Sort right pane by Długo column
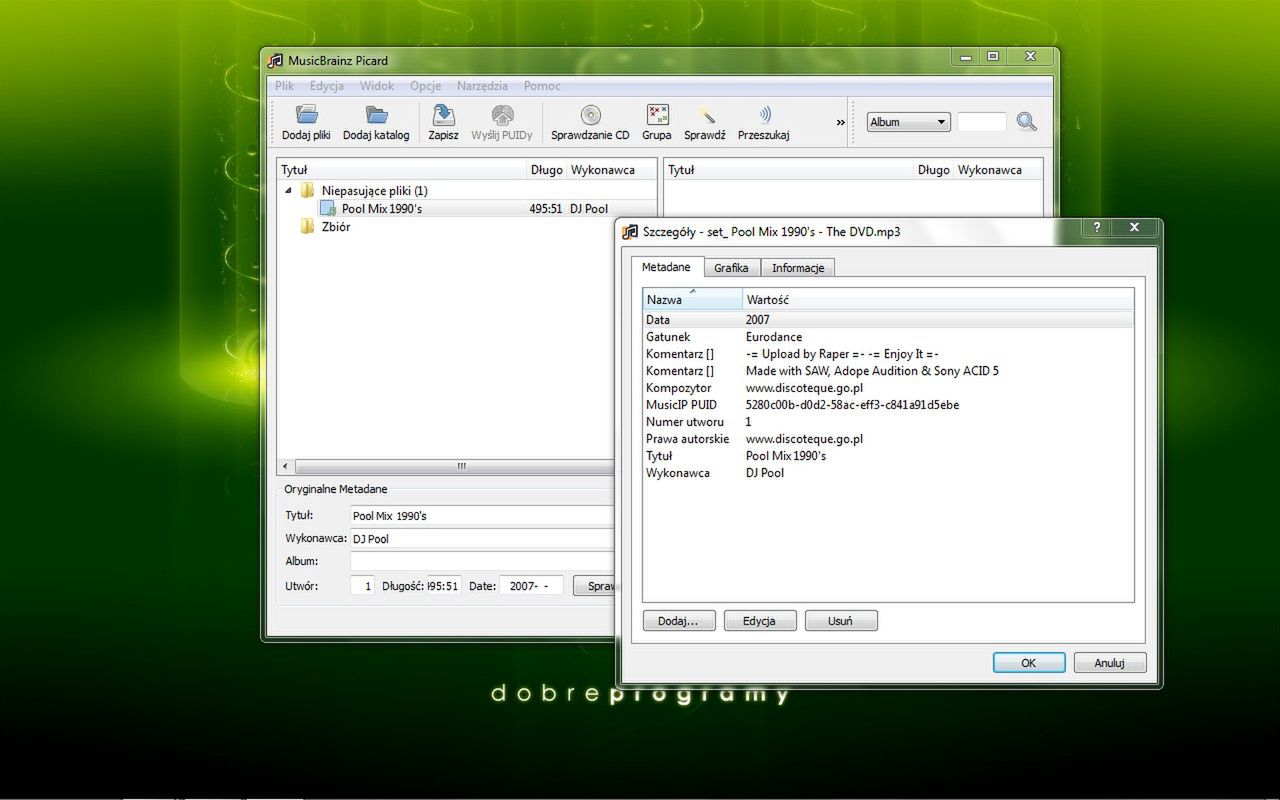1280x800 pixels. [934, 170]
